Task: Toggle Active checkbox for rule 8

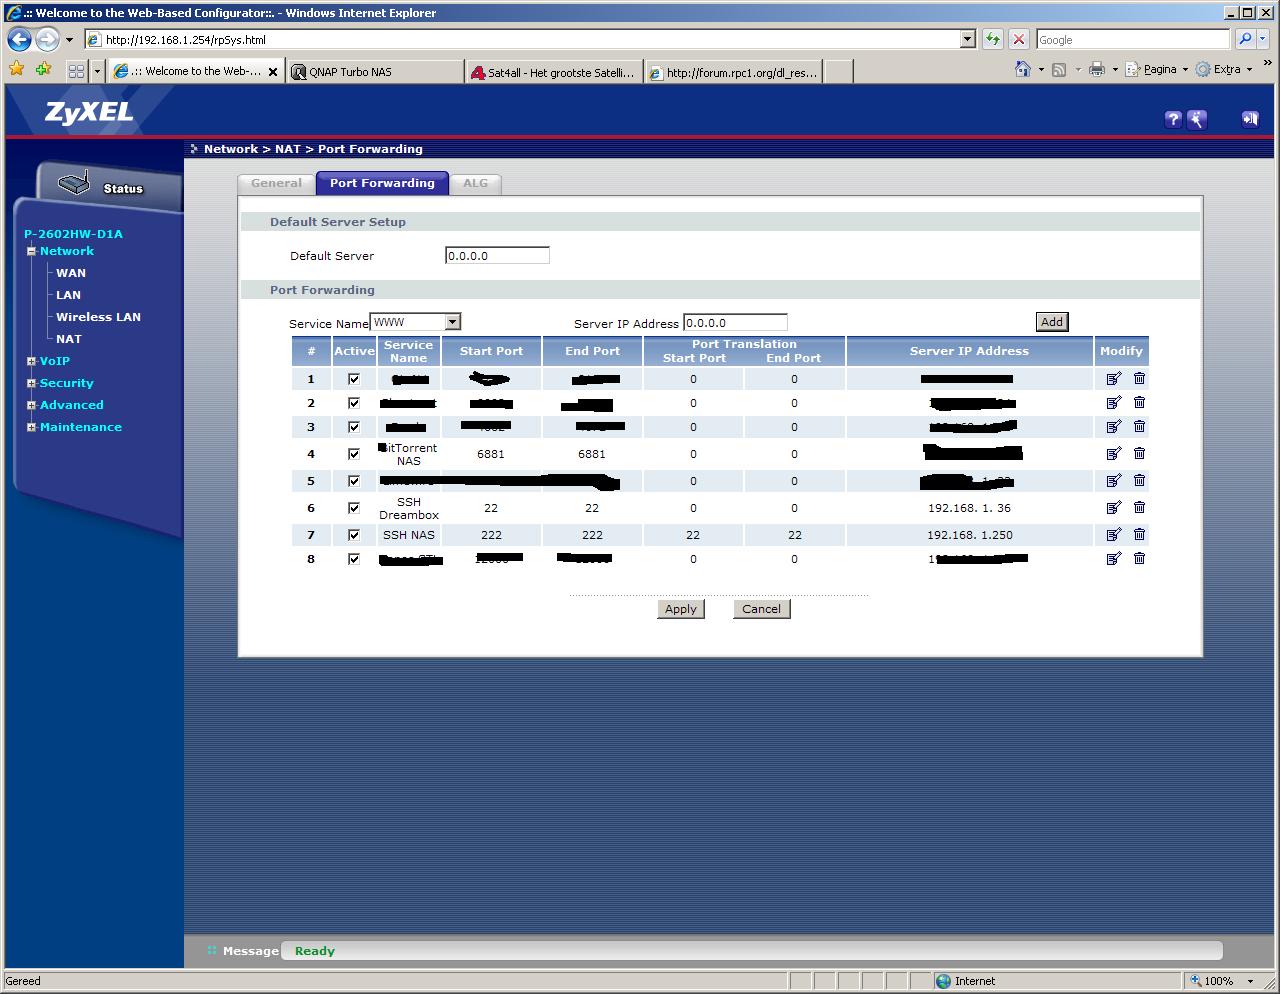Action: [353, 559]
